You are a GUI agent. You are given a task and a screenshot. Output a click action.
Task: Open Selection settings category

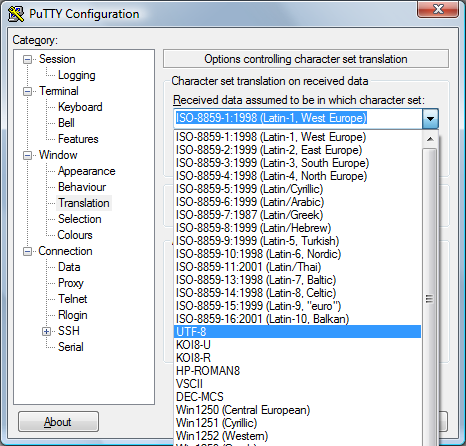click(79, 219)
